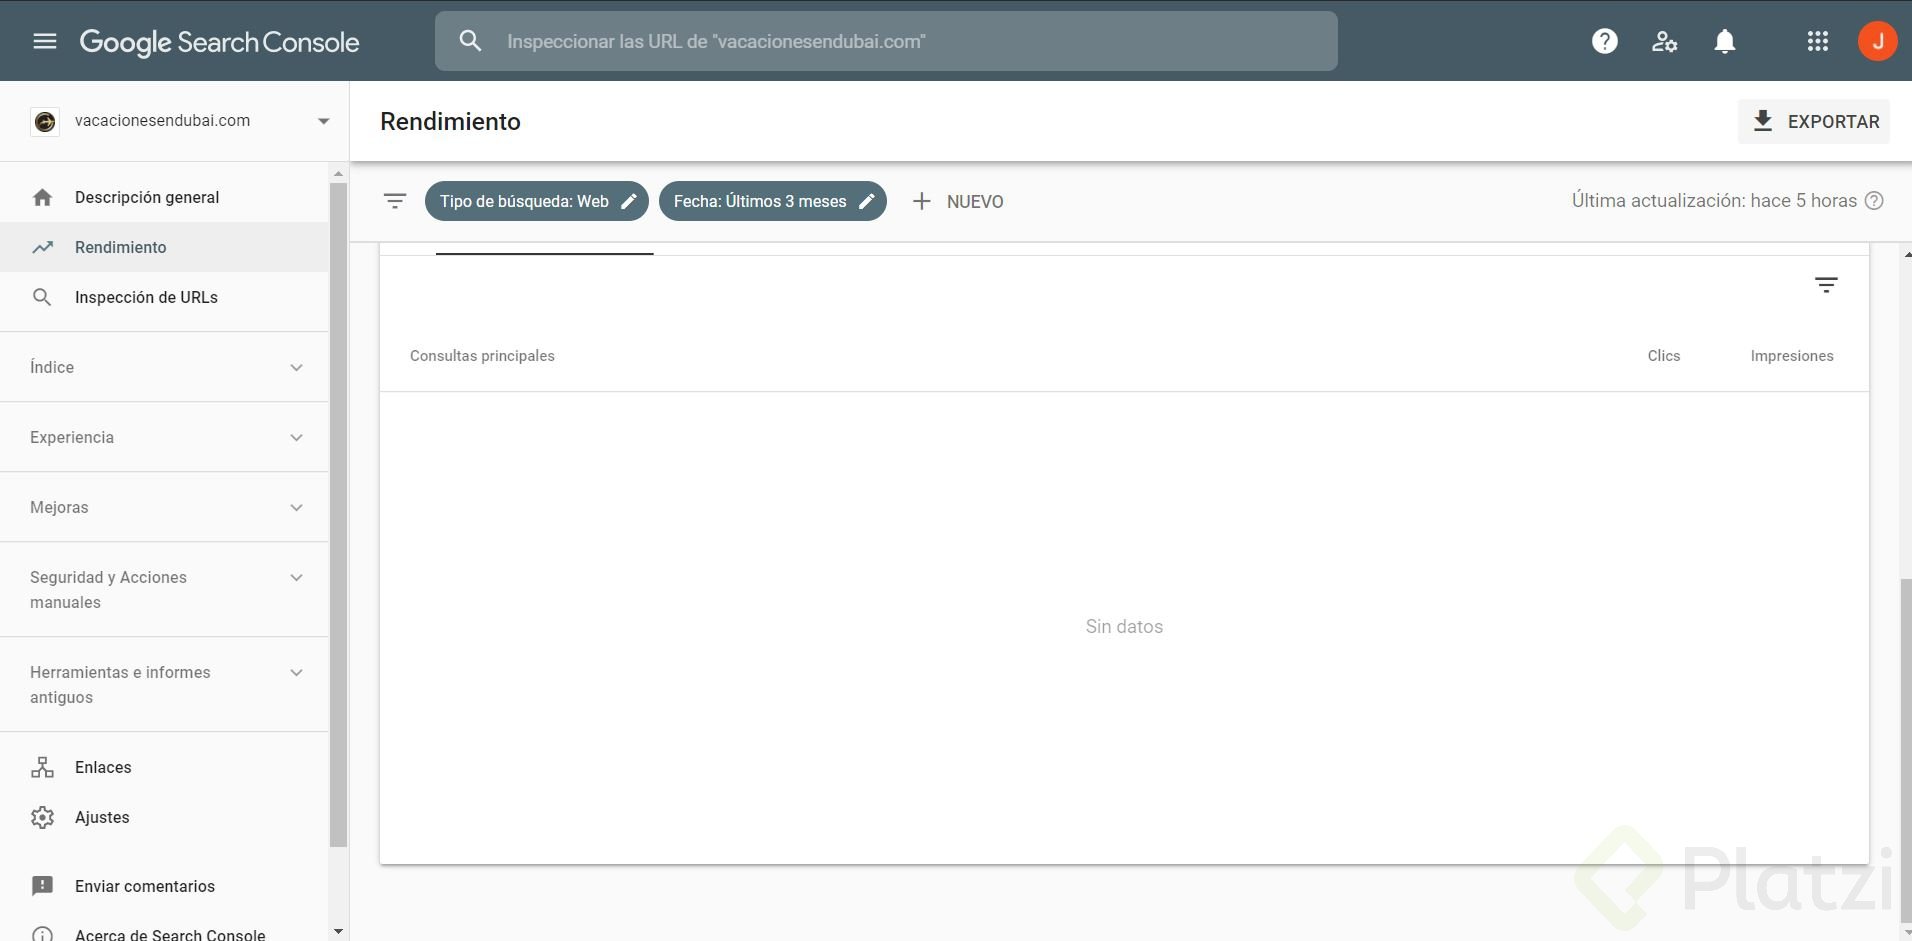Expand Seguridad y Acciones manuales section
The width and height of the screenshot is (1912, 941).
(x=165, y=590)
